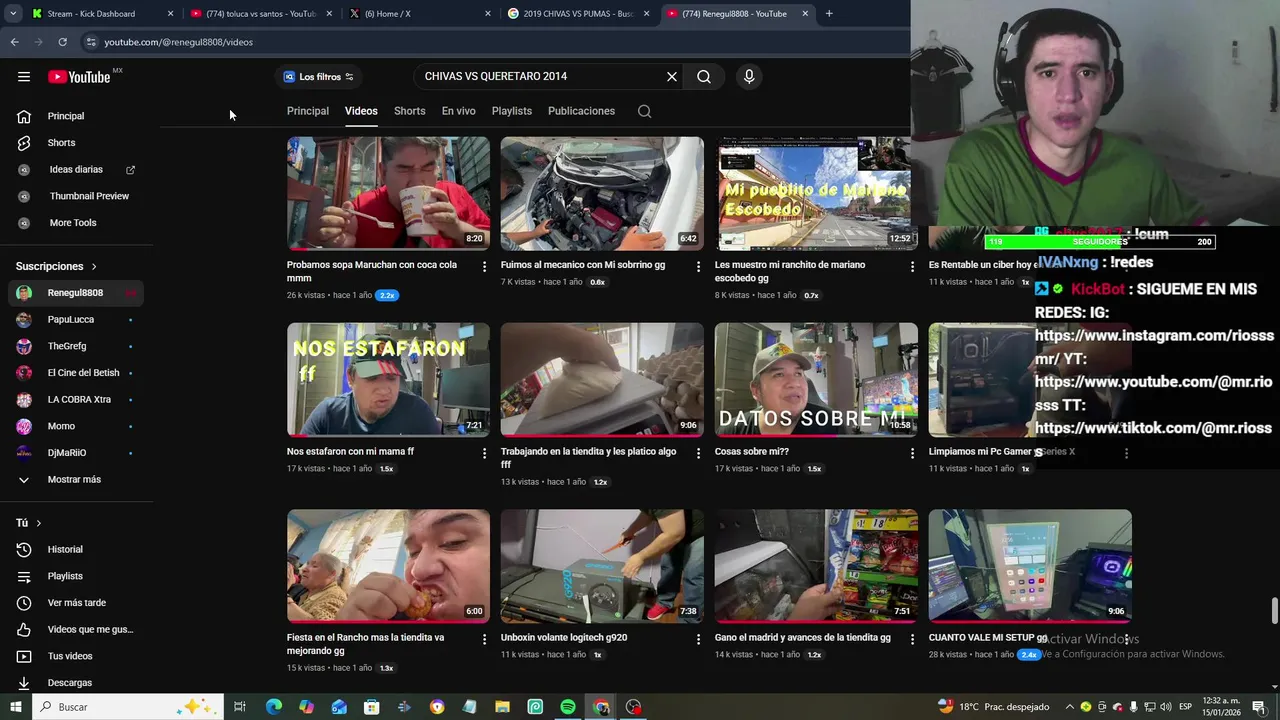Select the Videos channel tab
The width and height of the screenshot is (1280, 720).
click(361, 111)
